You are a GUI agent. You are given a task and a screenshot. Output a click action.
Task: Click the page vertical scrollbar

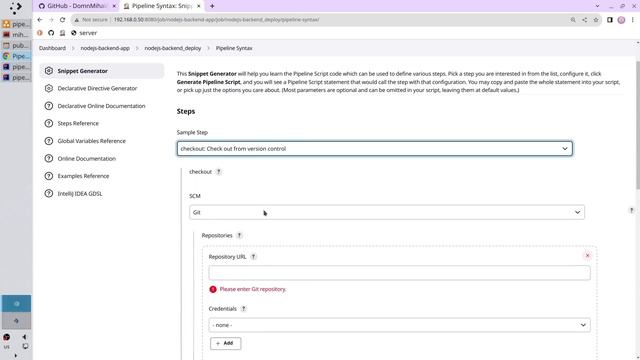pos(638,125)
